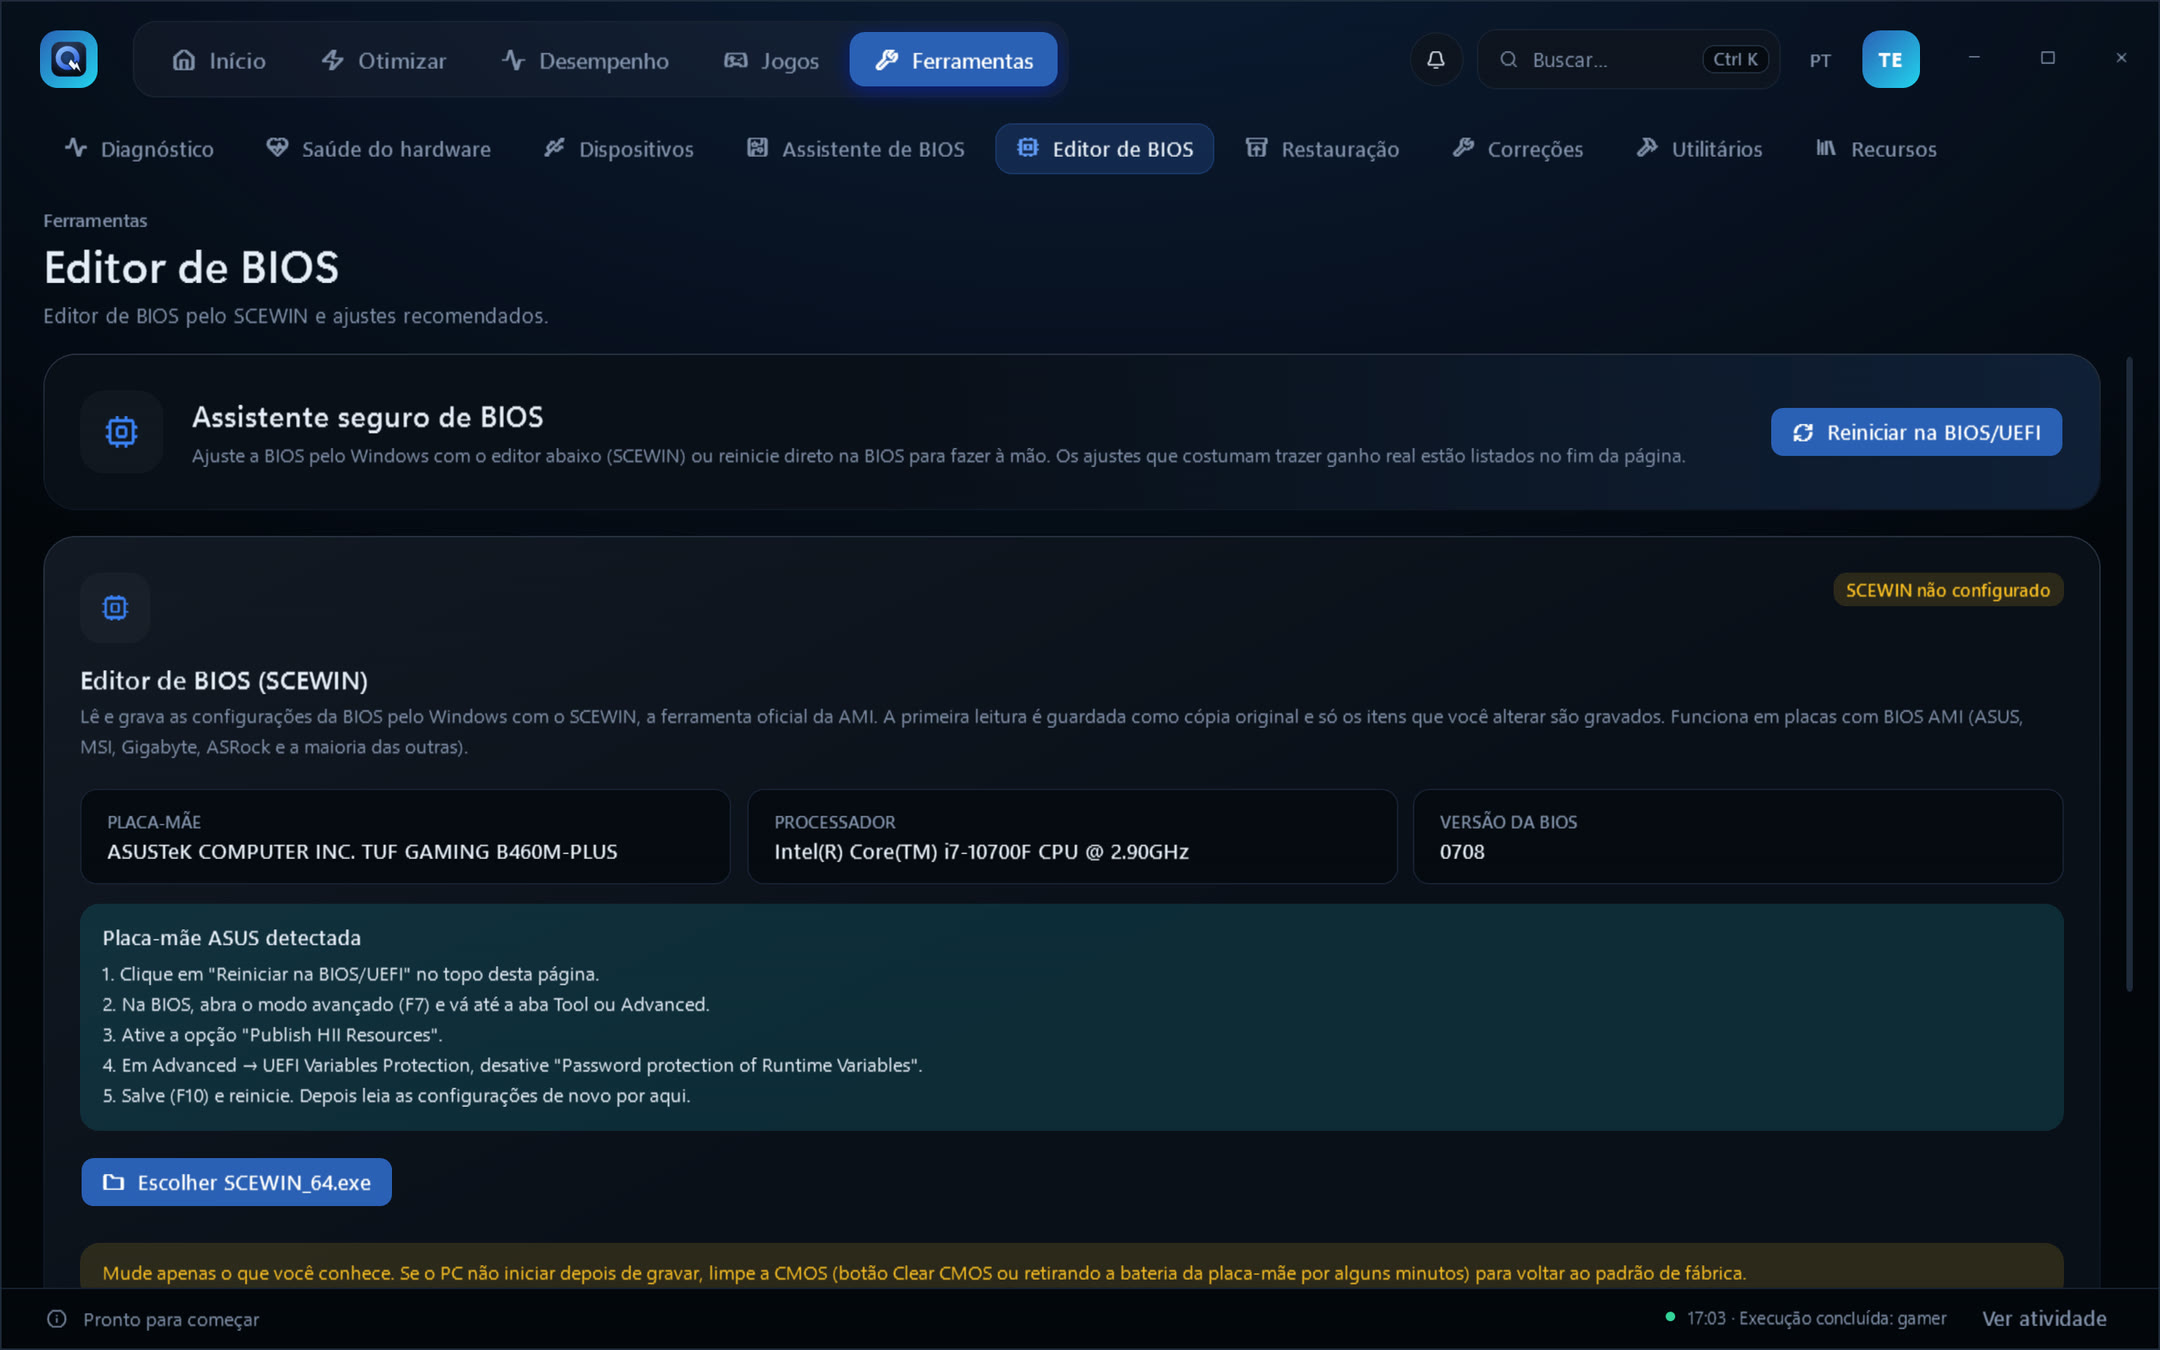The image size is (2160, 1350).
Task: Click status text 17:03 Execução concluída: gamer
Action: [x=1816, y=1318]
